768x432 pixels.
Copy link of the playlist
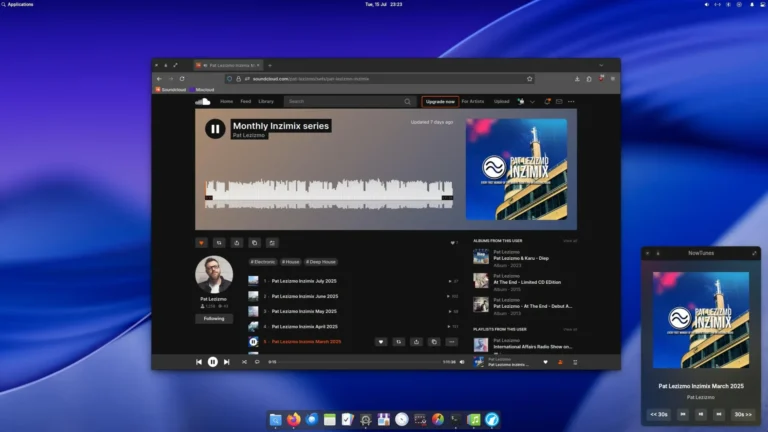(254, 243)
